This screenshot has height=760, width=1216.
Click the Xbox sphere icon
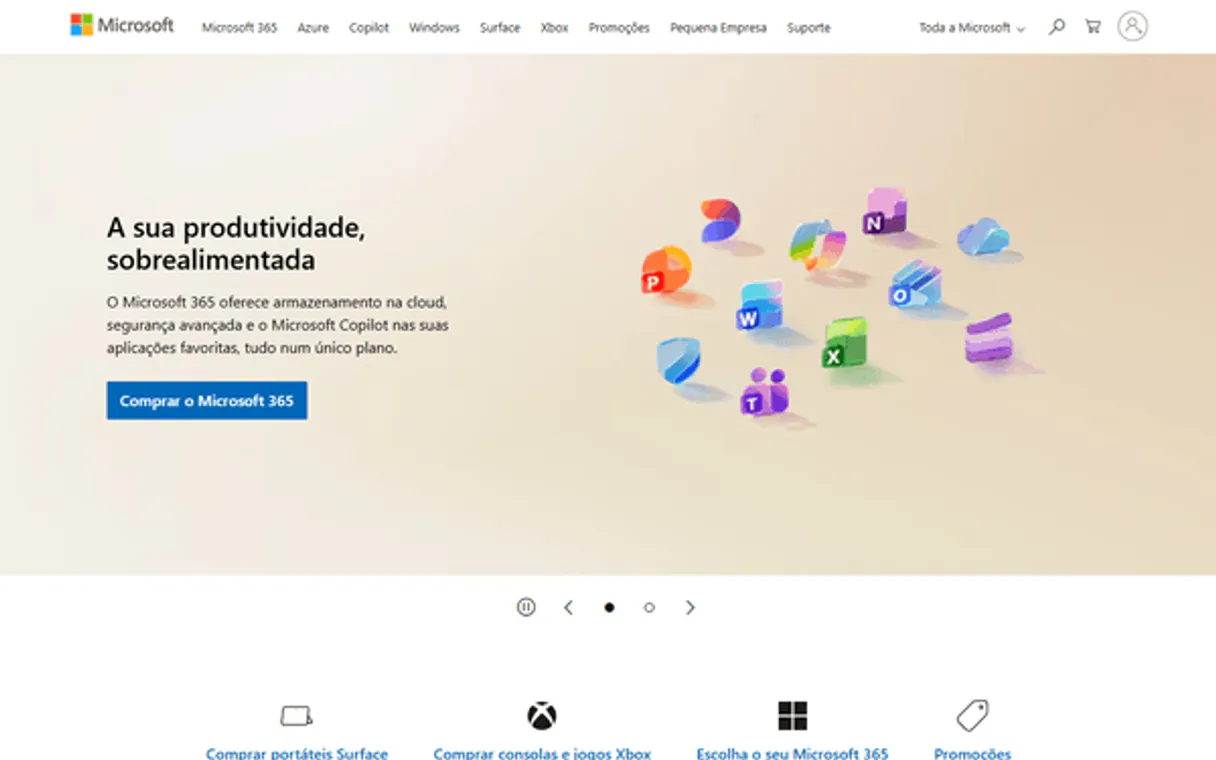[x=541, y=714]
